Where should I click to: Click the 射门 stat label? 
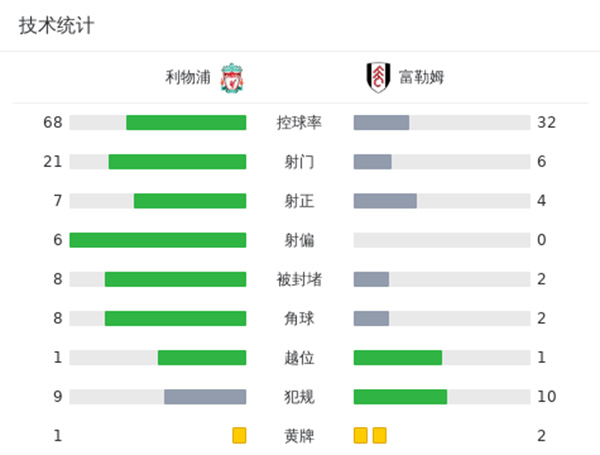point(299,162)
